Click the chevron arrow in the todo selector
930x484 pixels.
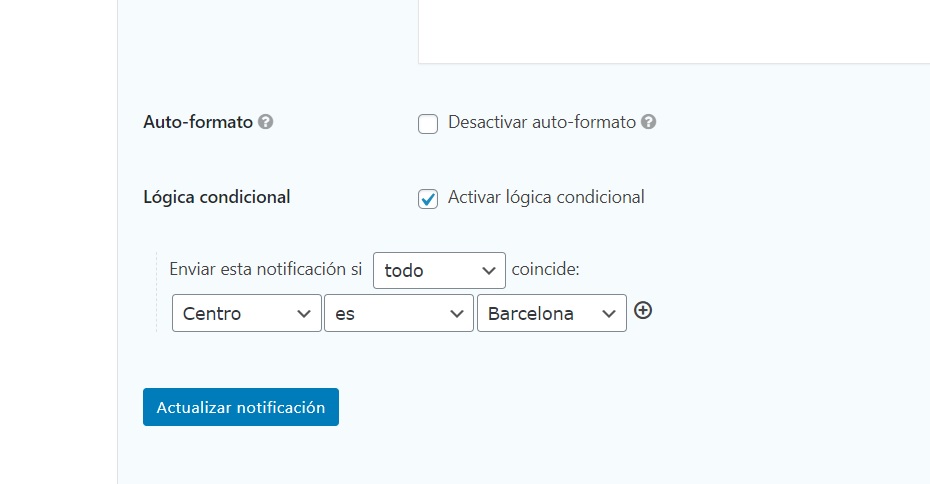point(489,271)
